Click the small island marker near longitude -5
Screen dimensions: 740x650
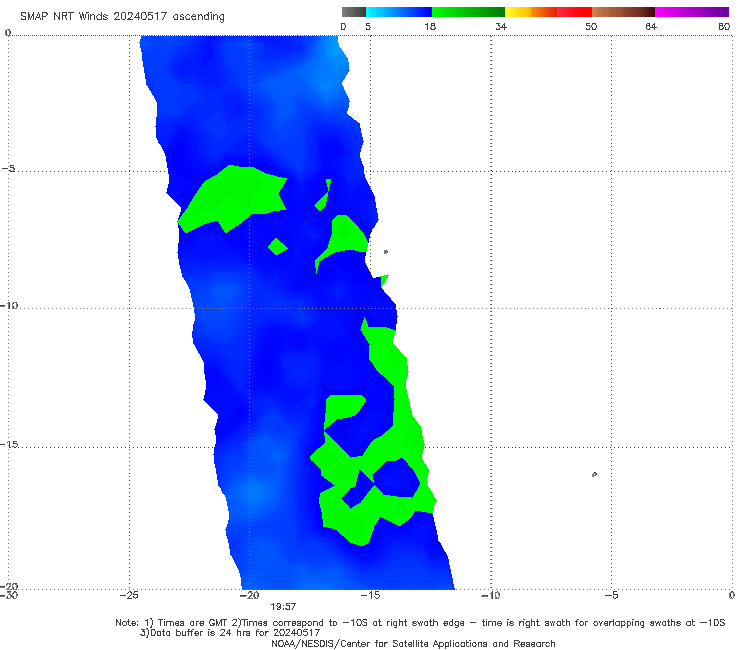(594, 474)
